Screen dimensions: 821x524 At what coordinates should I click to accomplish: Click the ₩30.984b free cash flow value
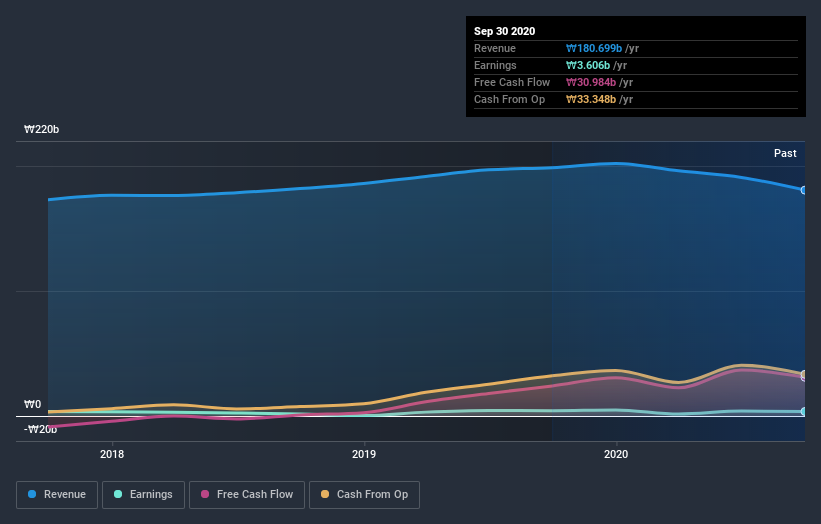click(591, 82)
